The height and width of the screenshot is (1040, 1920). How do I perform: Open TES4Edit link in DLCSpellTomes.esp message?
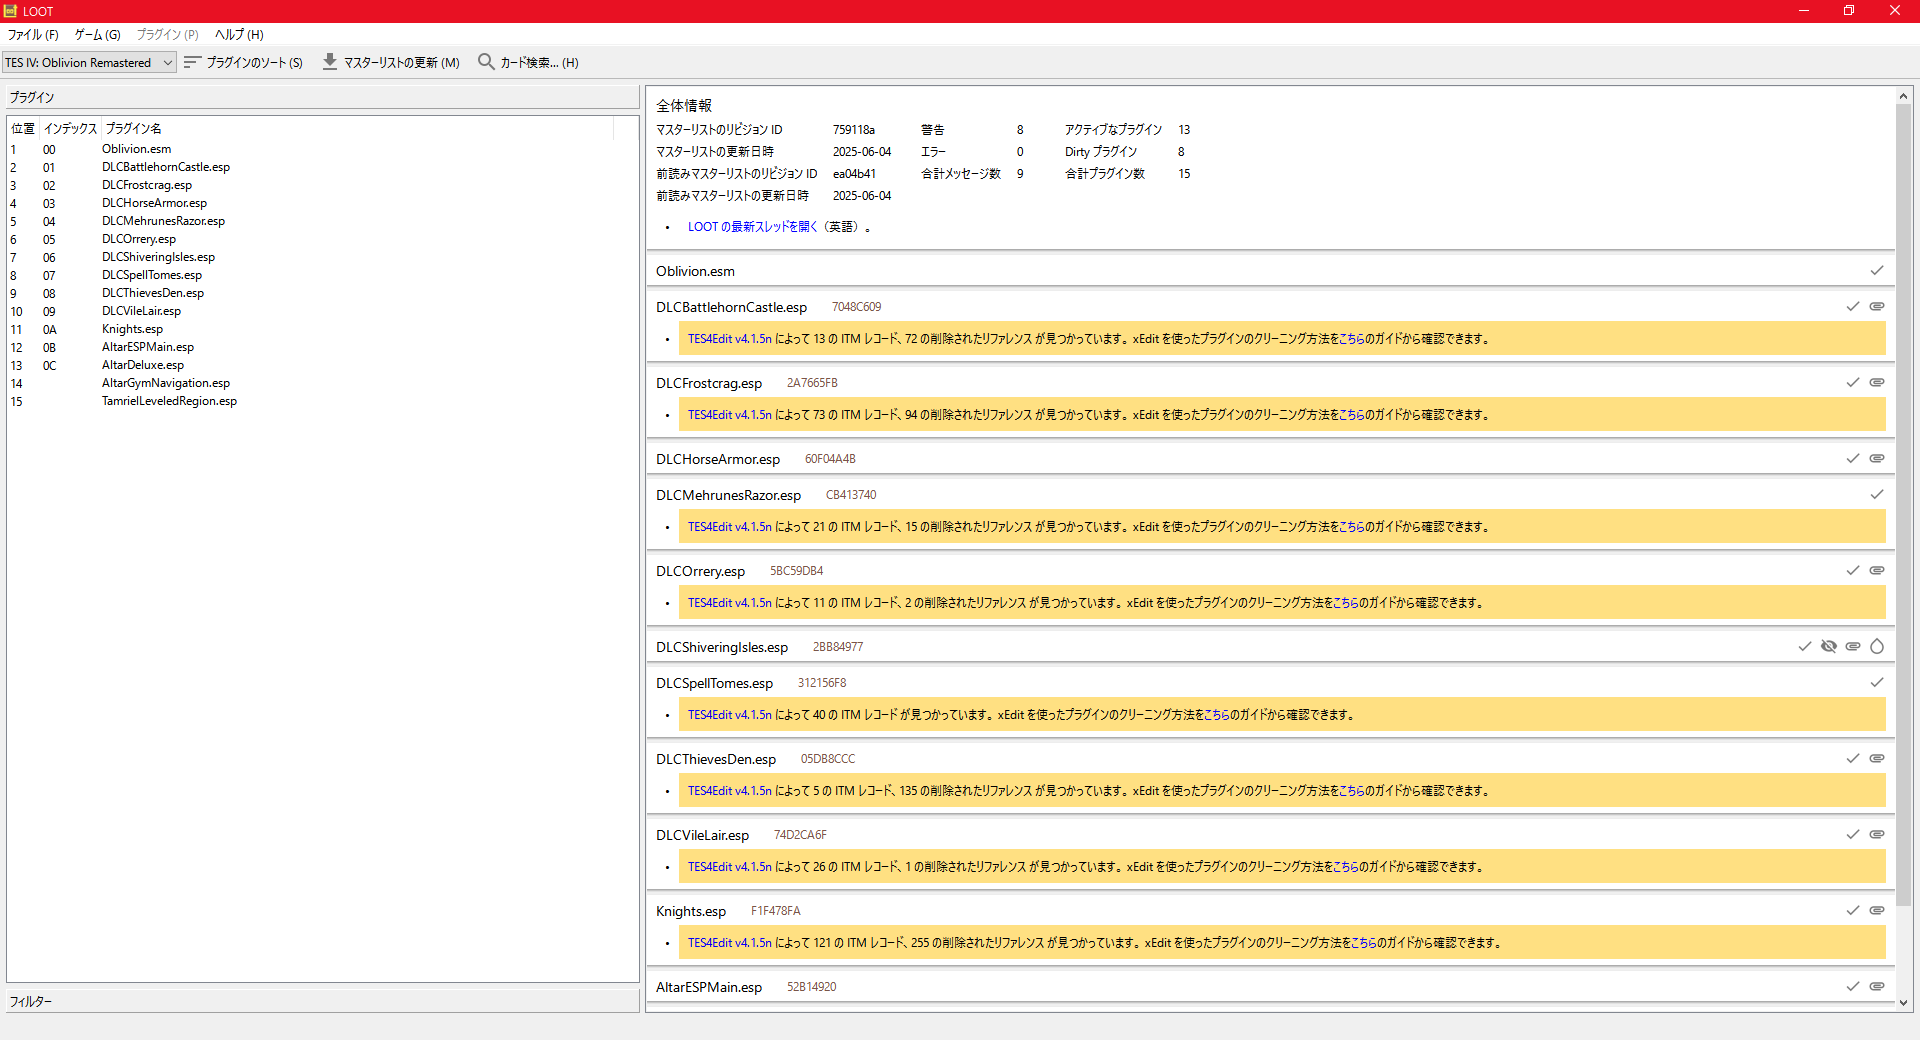(730, 715)
